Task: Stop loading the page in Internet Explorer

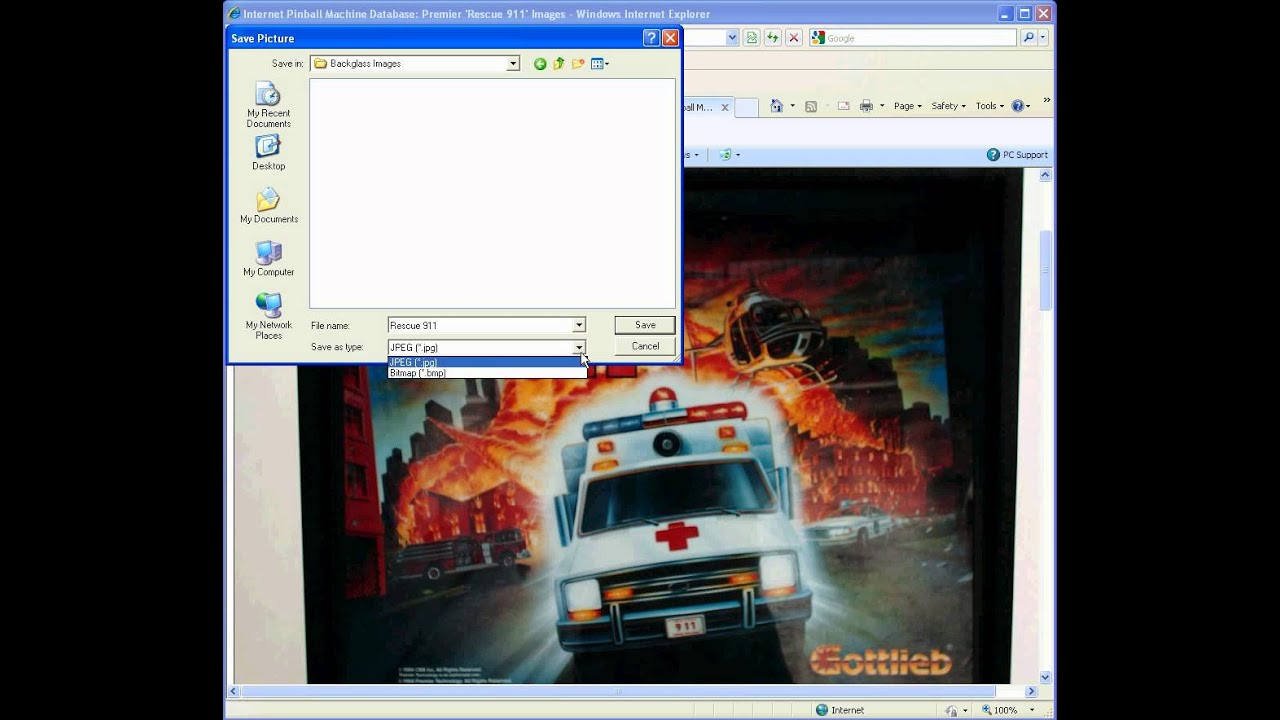Action: [x=794, y=38]
